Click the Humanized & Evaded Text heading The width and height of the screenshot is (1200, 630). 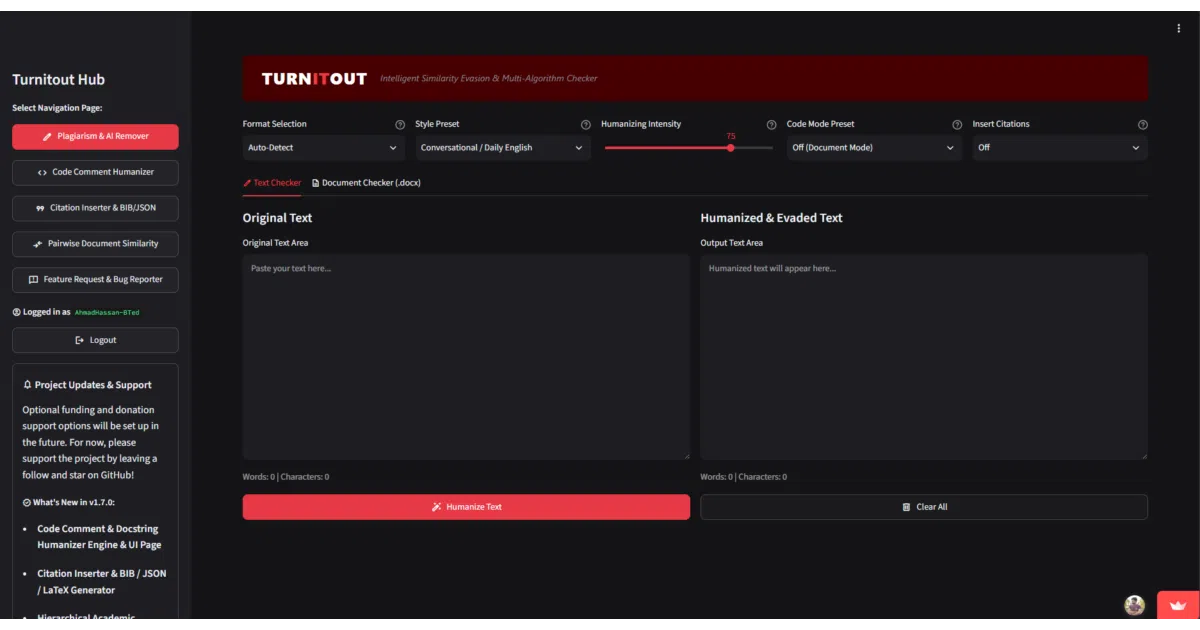point(772,218)
